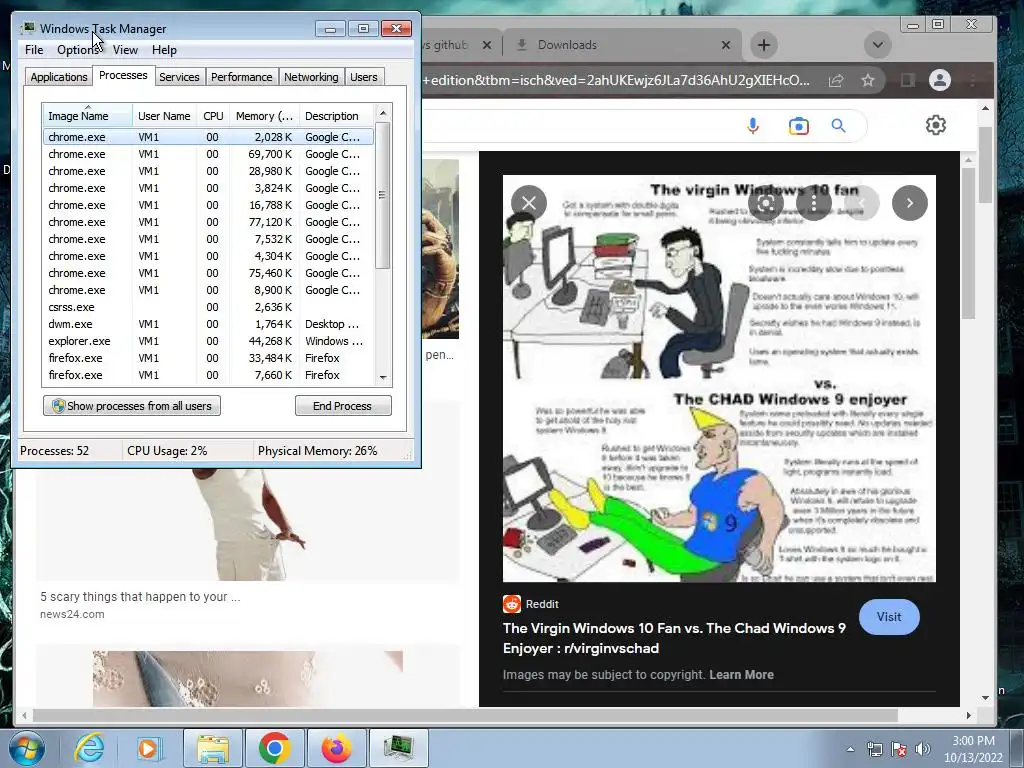Open Internet Explorer from the taskbar
1024x768 pixels.
coord(89,748)
